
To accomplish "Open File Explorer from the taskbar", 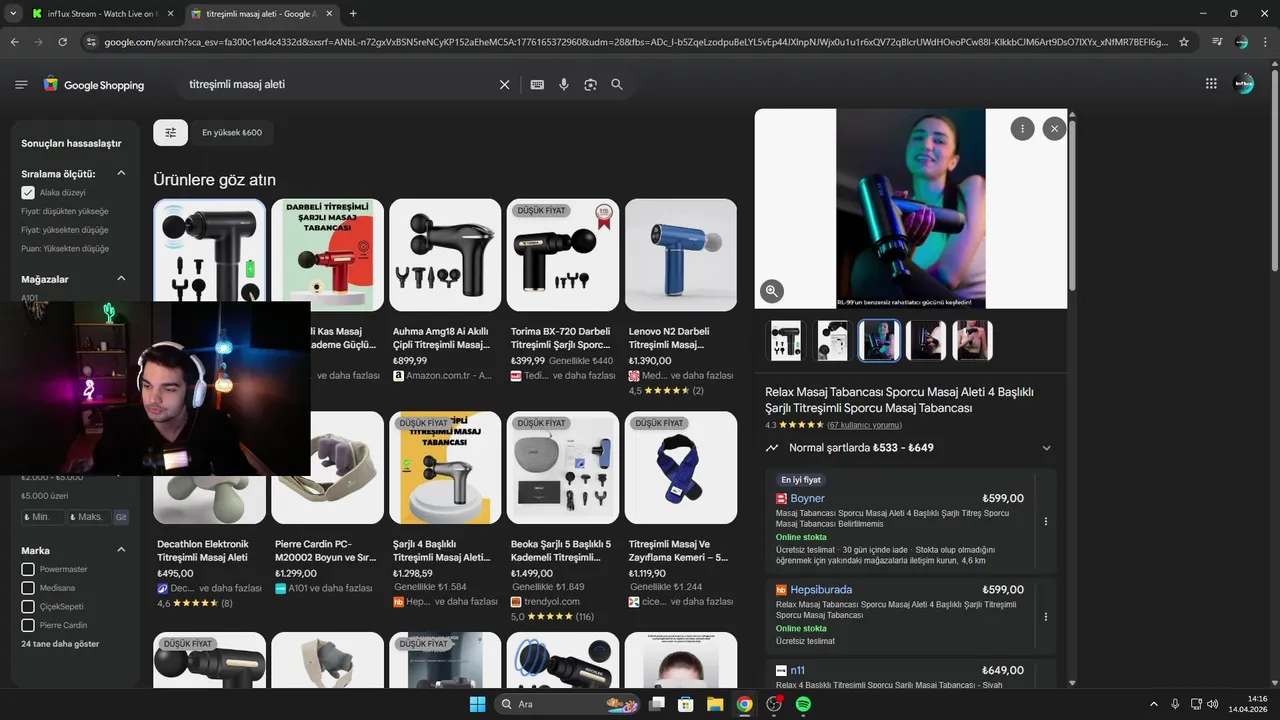I will click(x=715, y=704).
